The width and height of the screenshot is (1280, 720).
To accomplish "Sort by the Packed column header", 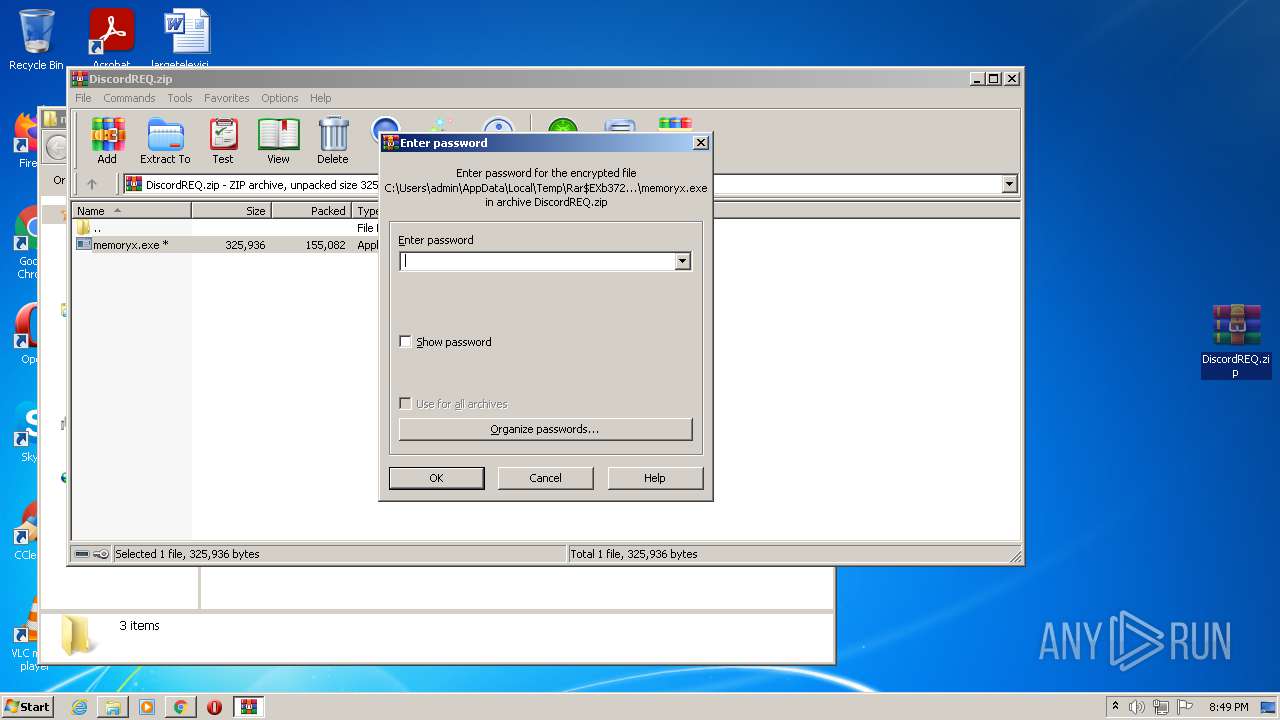I will coord(311,211).
